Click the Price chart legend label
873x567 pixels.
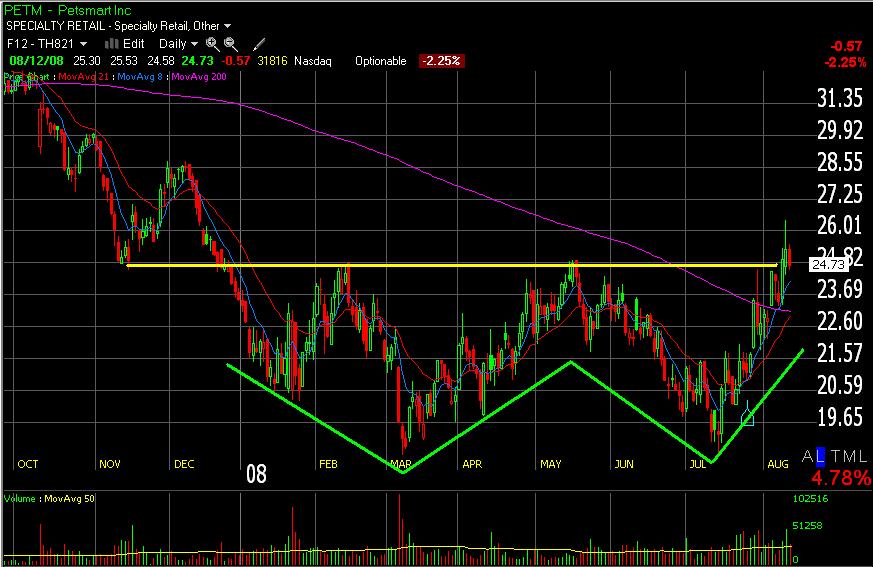26,76
